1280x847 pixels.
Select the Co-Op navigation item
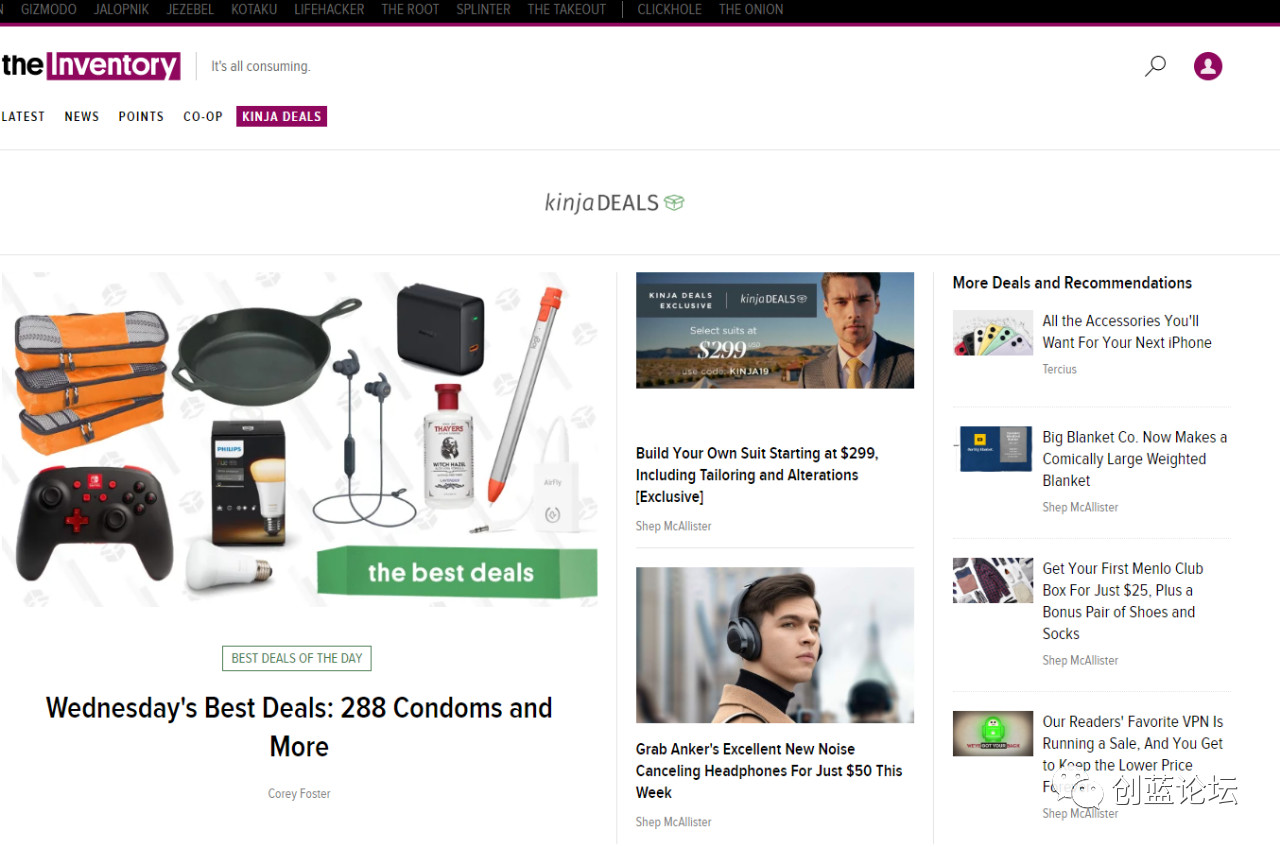[203, 117]
